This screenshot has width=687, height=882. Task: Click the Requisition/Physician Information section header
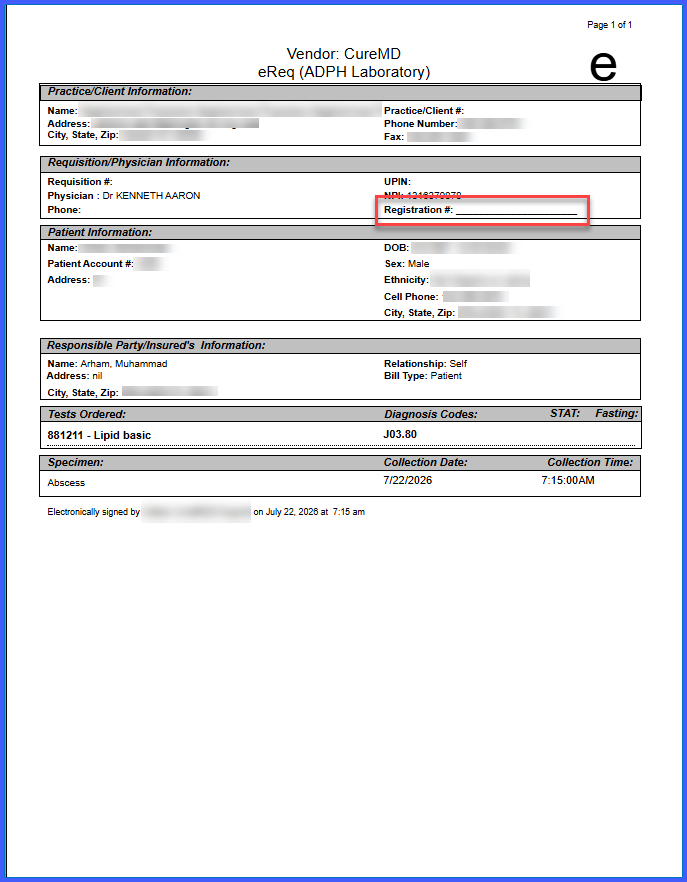click(340, 163)
